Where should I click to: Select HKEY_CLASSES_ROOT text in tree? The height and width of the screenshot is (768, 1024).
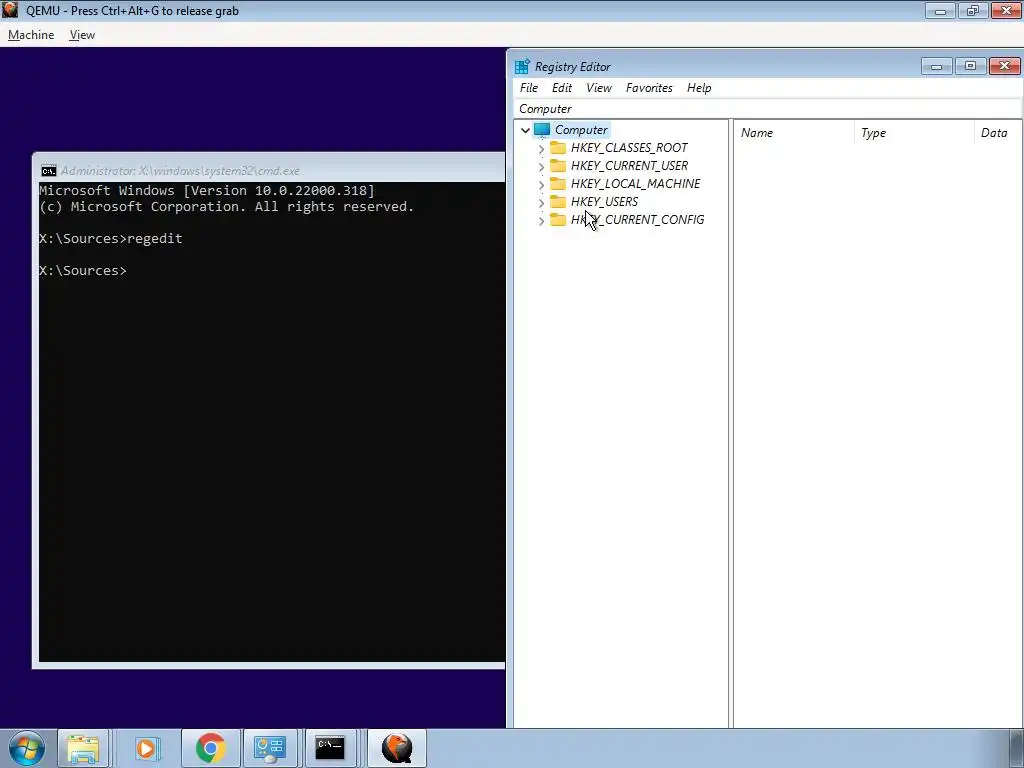click(629, 148)
